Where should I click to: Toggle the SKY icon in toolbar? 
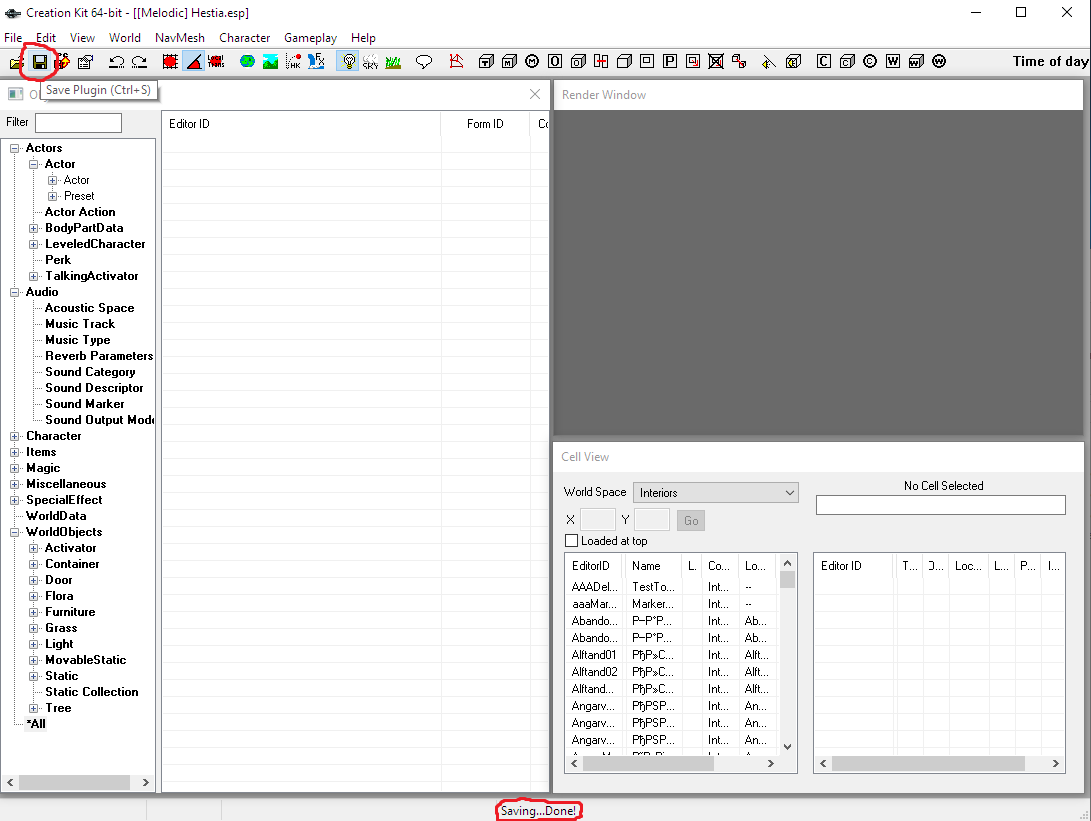[370, 62]
